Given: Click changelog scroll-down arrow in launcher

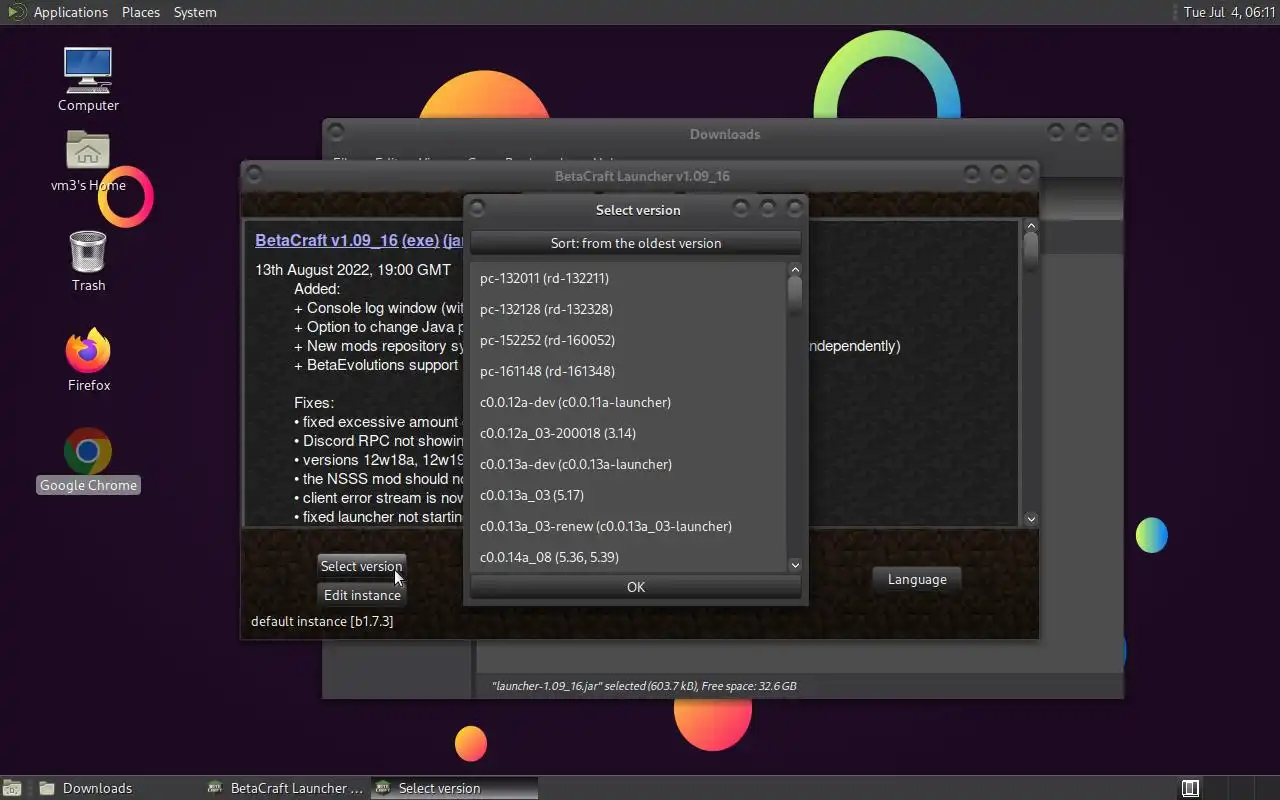Looking at the screenshot, I should click(x=1031, y=519).
